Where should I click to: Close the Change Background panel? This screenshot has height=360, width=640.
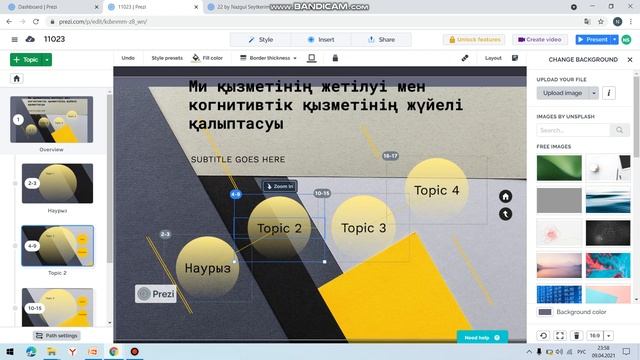click(x=630, y=60)
